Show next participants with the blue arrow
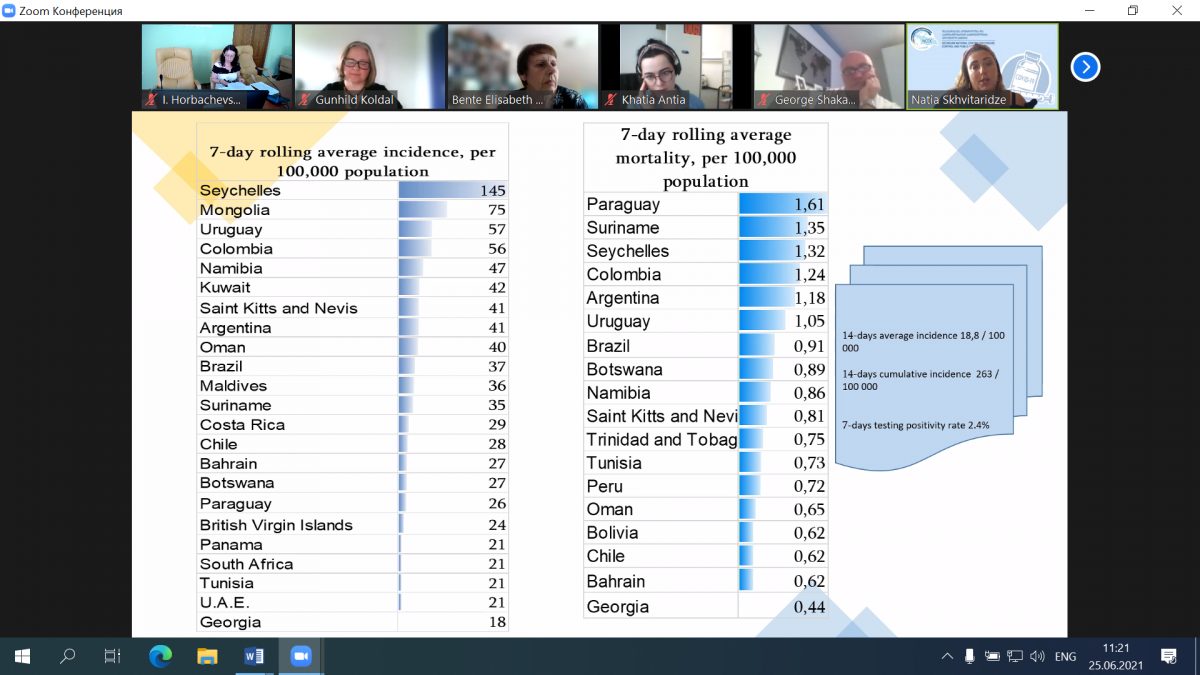This screenshot has width=1200, height=675. [x=1085, y=67]
